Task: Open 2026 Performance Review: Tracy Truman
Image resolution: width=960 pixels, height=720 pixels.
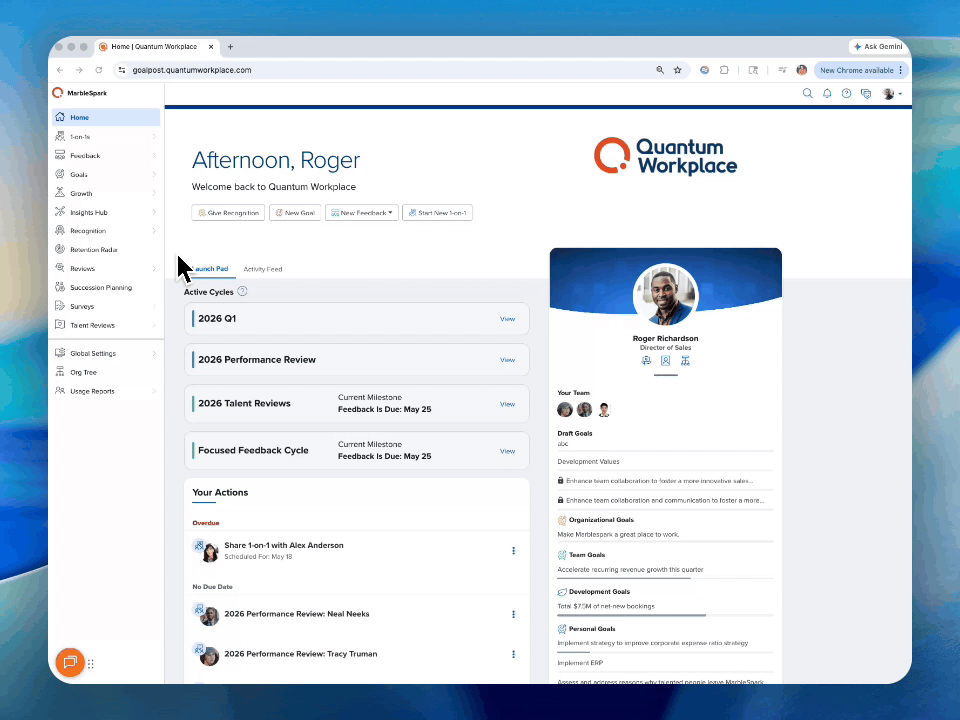Action: [301, 654]
